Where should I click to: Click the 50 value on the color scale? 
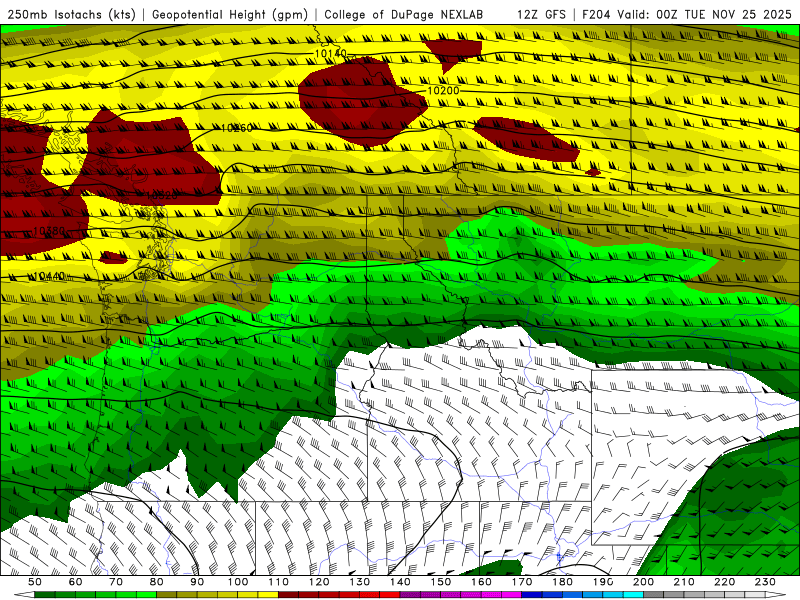coord(35,582)
